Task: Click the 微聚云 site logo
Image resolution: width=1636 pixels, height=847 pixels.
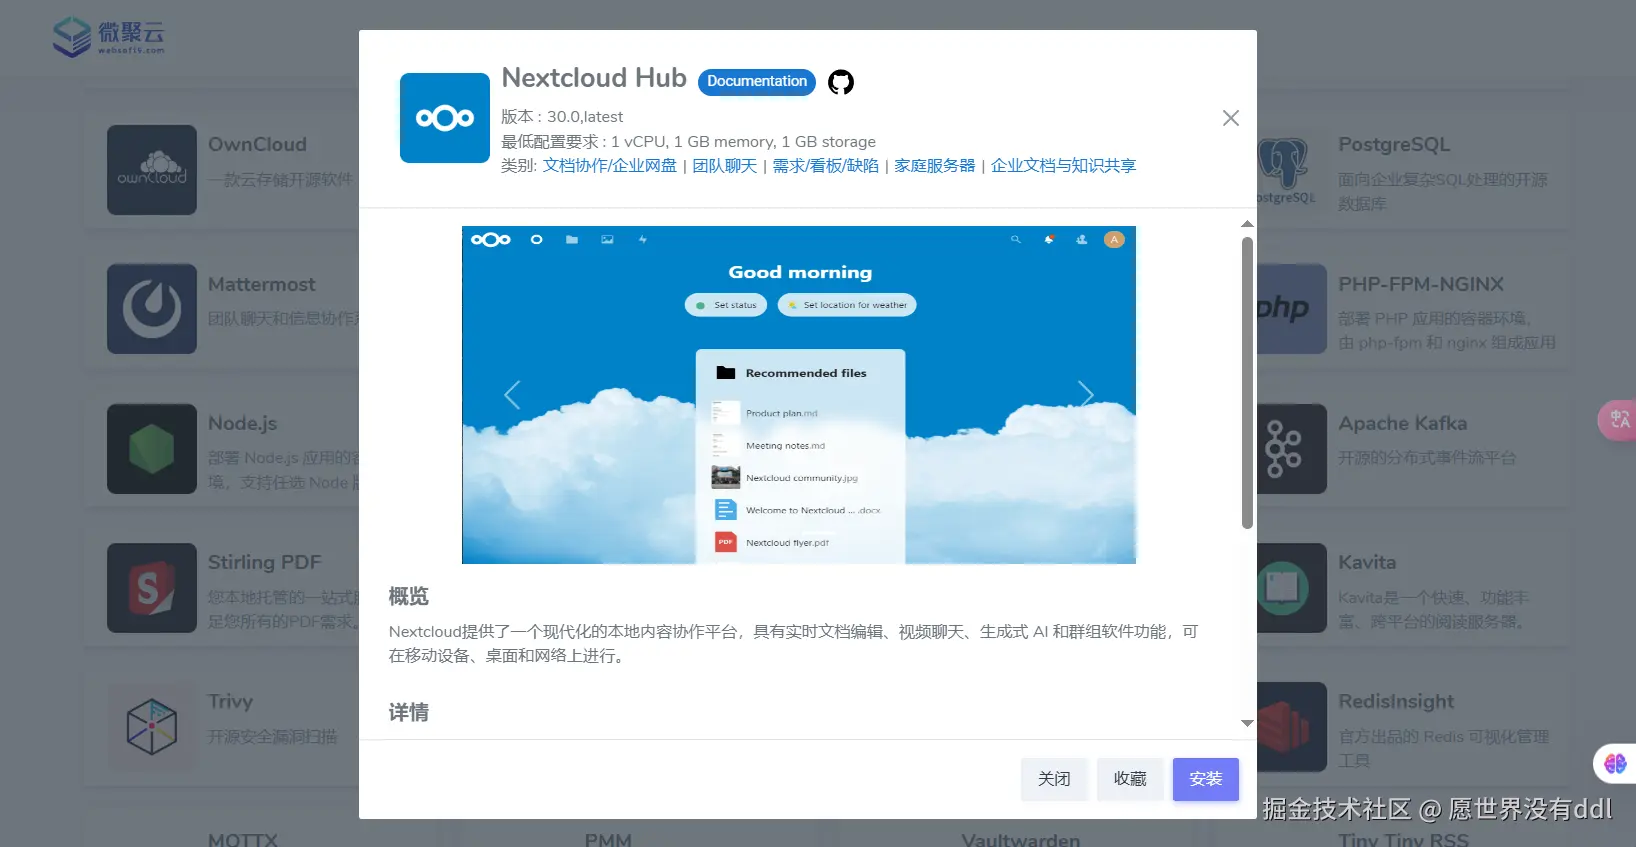Action: [108, 37]
